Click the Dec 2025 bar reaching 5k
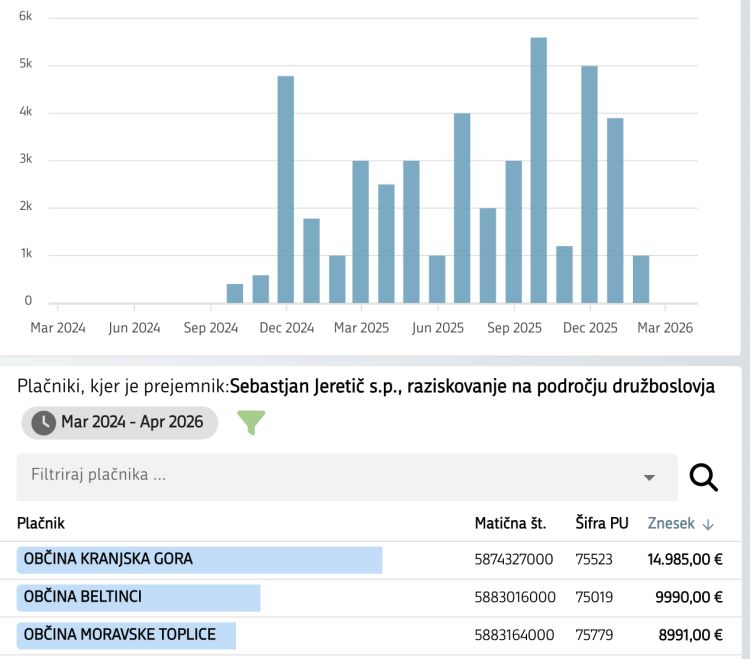Image resolution: width=750 pixels, height=659 pixels. (x=589, y=185)
